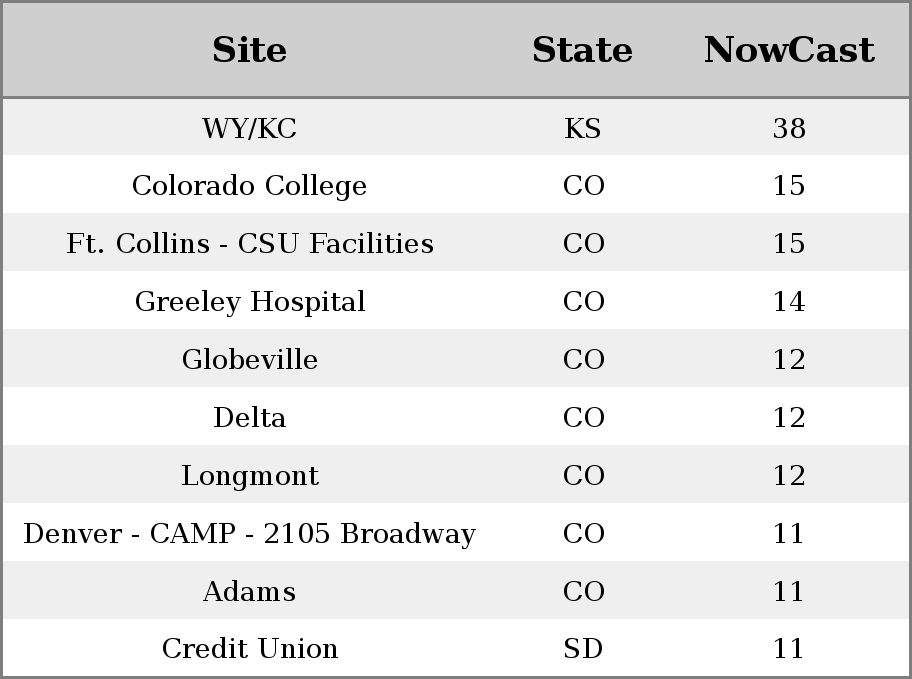Select the Credit Union site

[x=250, y=648]
